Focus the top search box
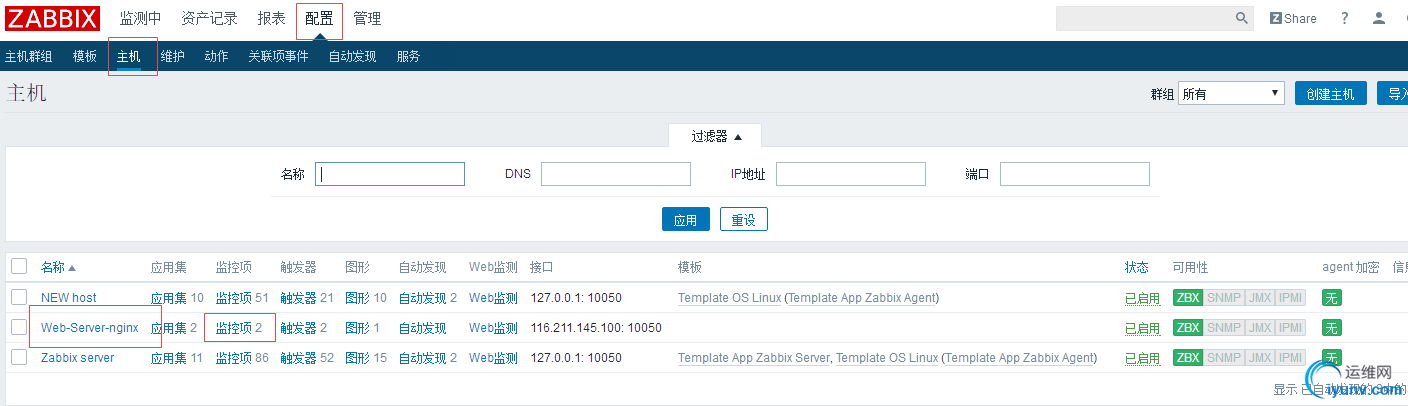Screen dimensions: 1408x406 click(1144, 18)
